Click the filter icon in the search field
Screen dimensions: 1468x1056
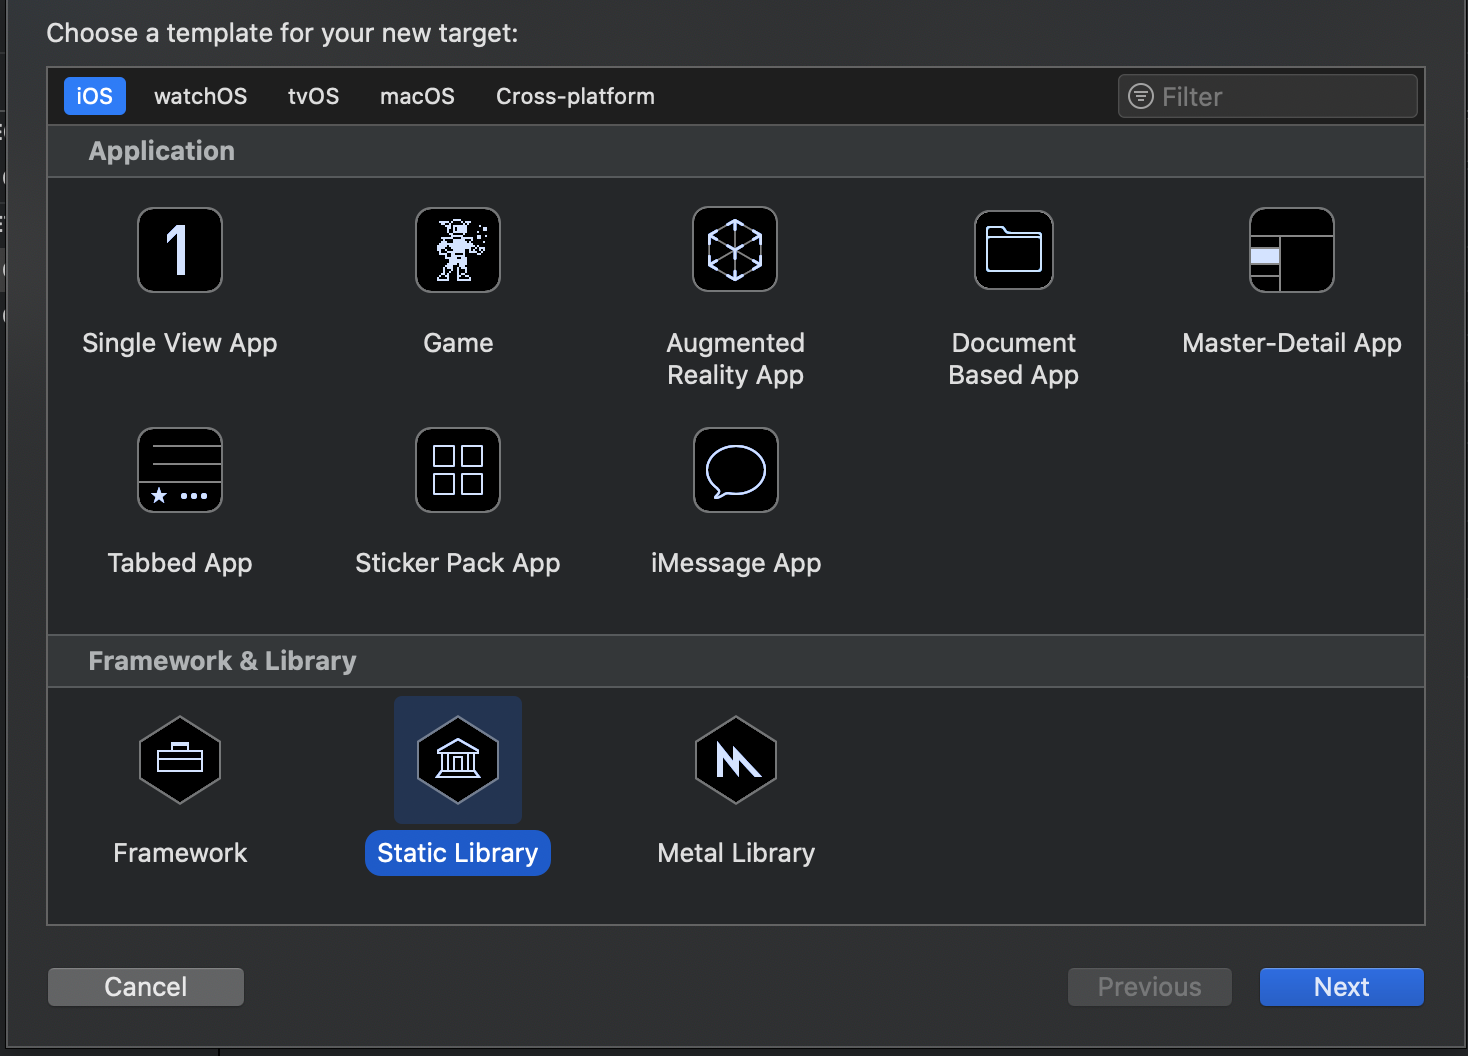pos(1141,96)
